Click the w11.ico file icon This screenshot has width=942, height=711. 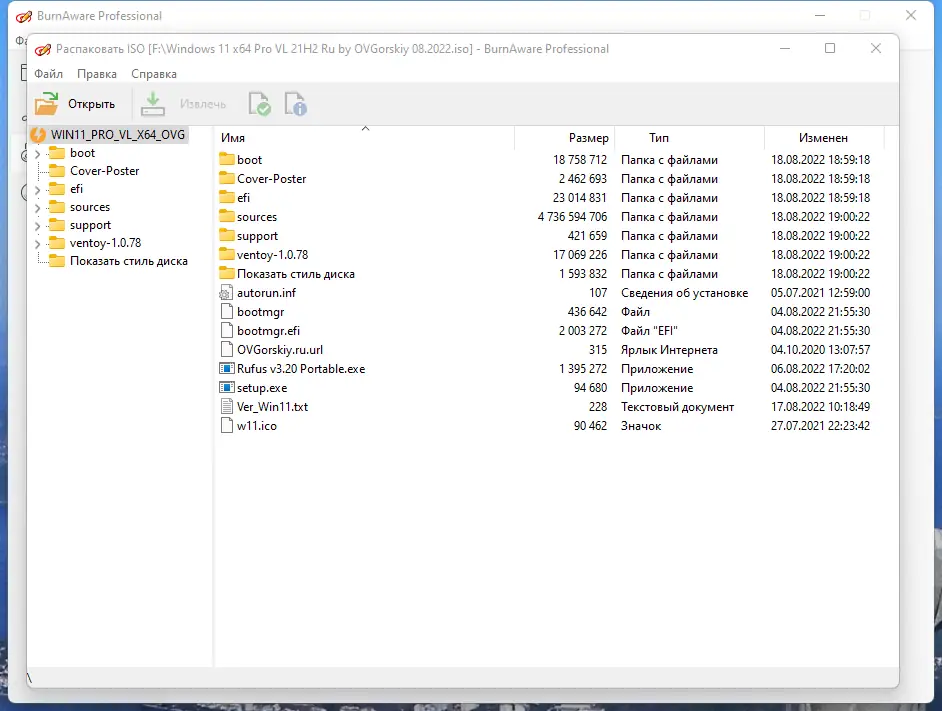pos(226,426)
